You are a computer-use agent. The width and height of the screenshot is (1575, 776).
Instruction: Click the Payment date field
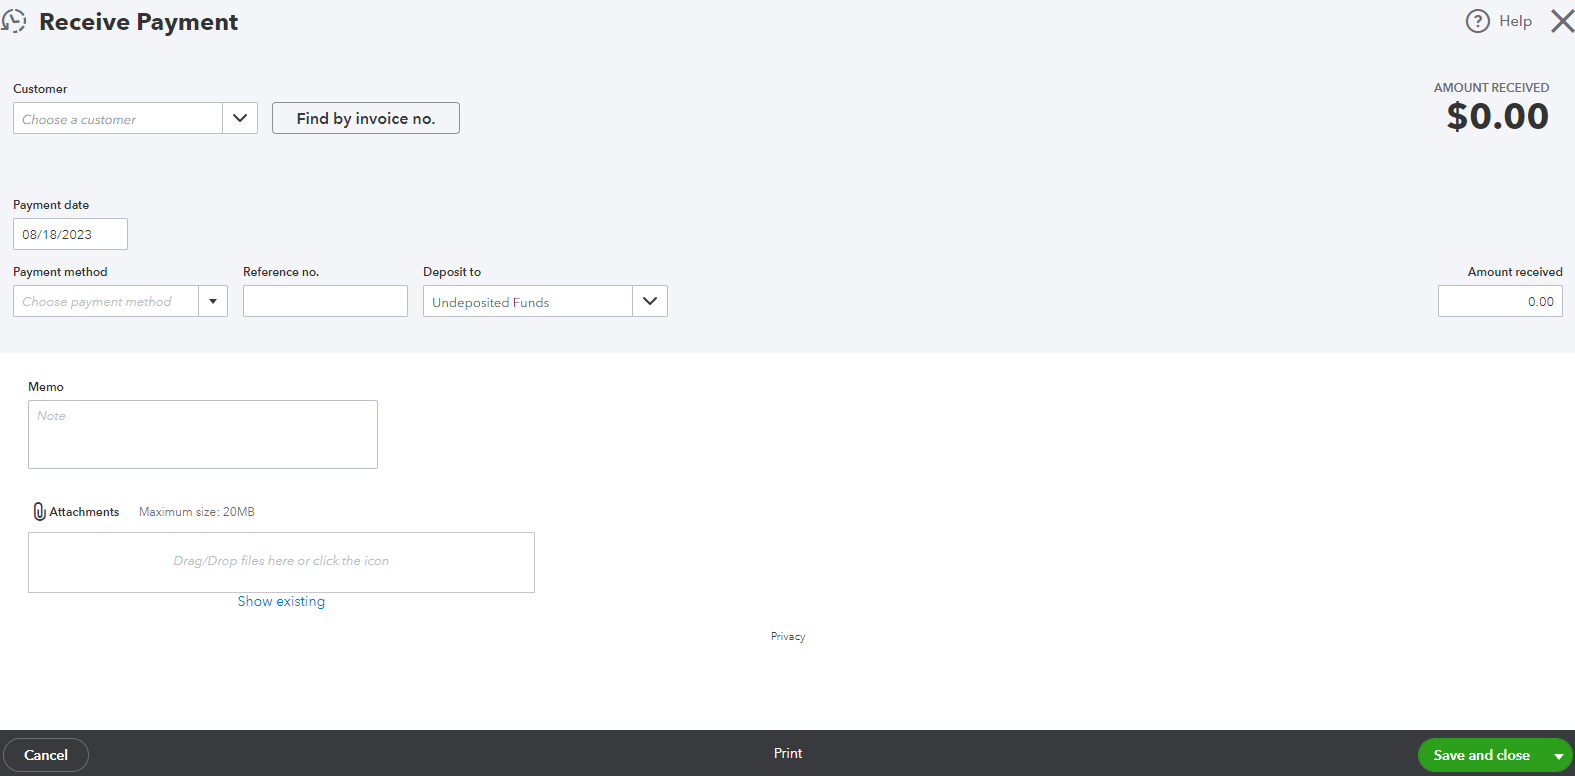click(x=70, y=234)
